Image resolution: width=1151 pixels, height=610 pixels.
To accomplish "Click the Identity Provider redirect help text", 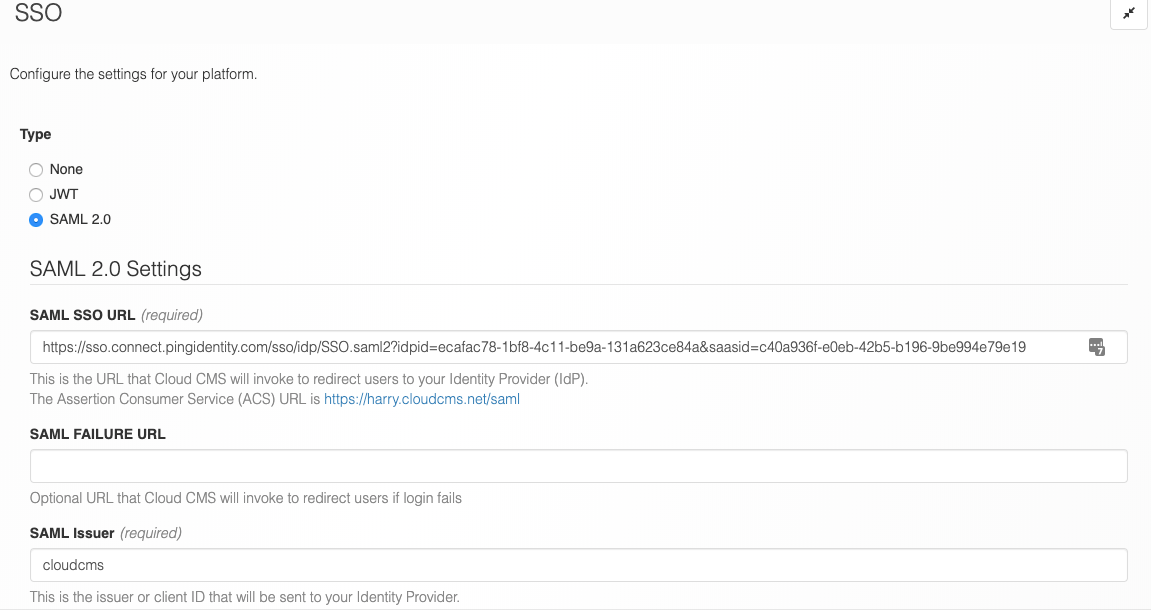I will pos(308,380).
